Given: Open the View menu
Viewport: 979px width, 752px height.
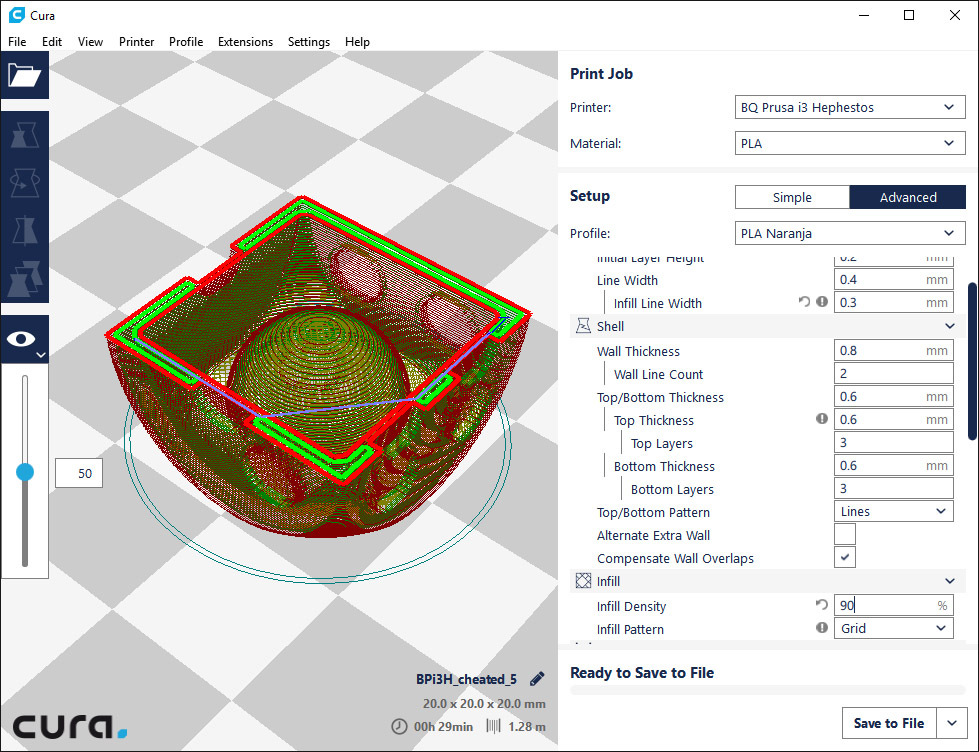Looking at the screenshot, I should 91,42.
